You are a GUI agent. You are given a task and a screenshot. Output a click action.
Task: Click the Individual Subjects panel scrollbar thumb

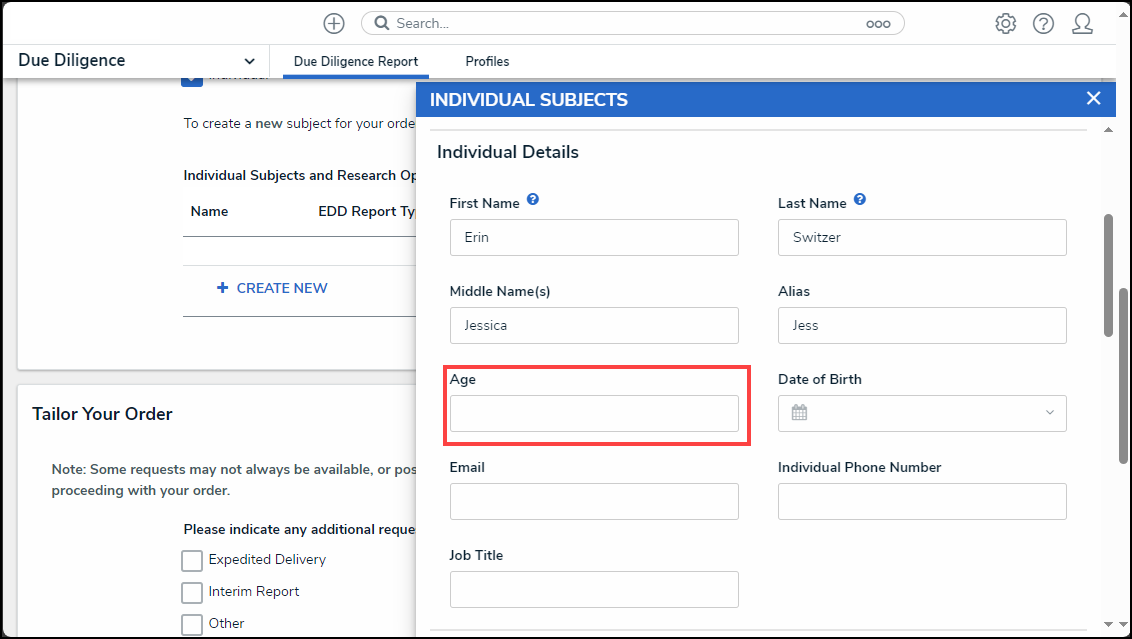1108,275
